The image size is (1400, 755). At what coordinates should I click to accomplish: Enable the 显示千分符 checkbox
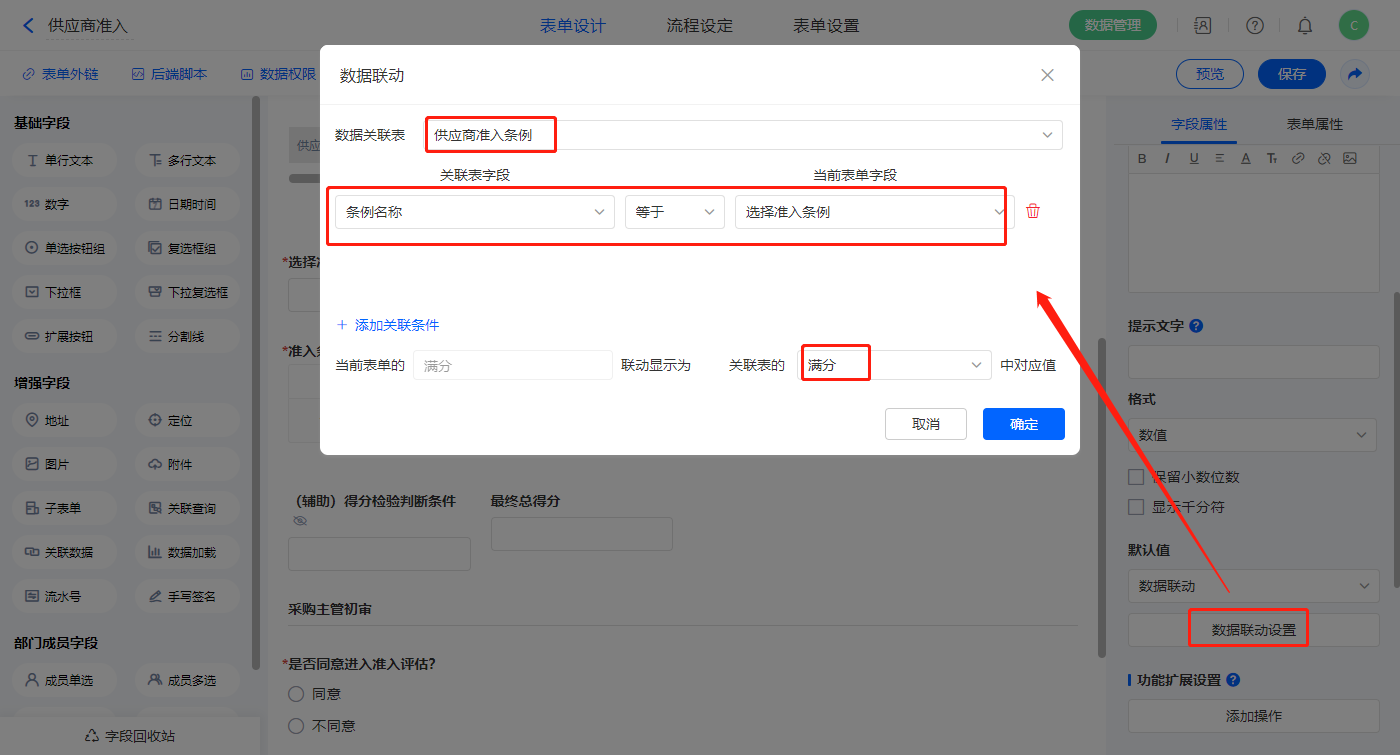(1136, 507)
